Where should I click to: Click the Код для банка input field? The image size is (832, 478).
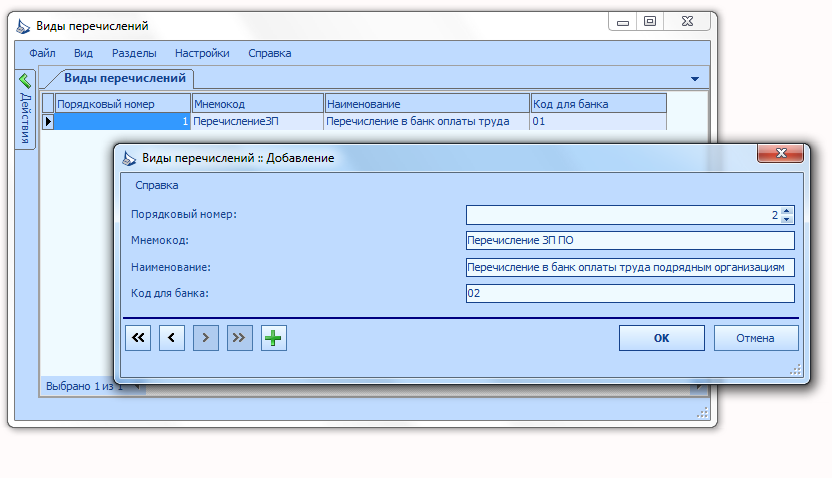pyautogui.click(x=630, y=293)
